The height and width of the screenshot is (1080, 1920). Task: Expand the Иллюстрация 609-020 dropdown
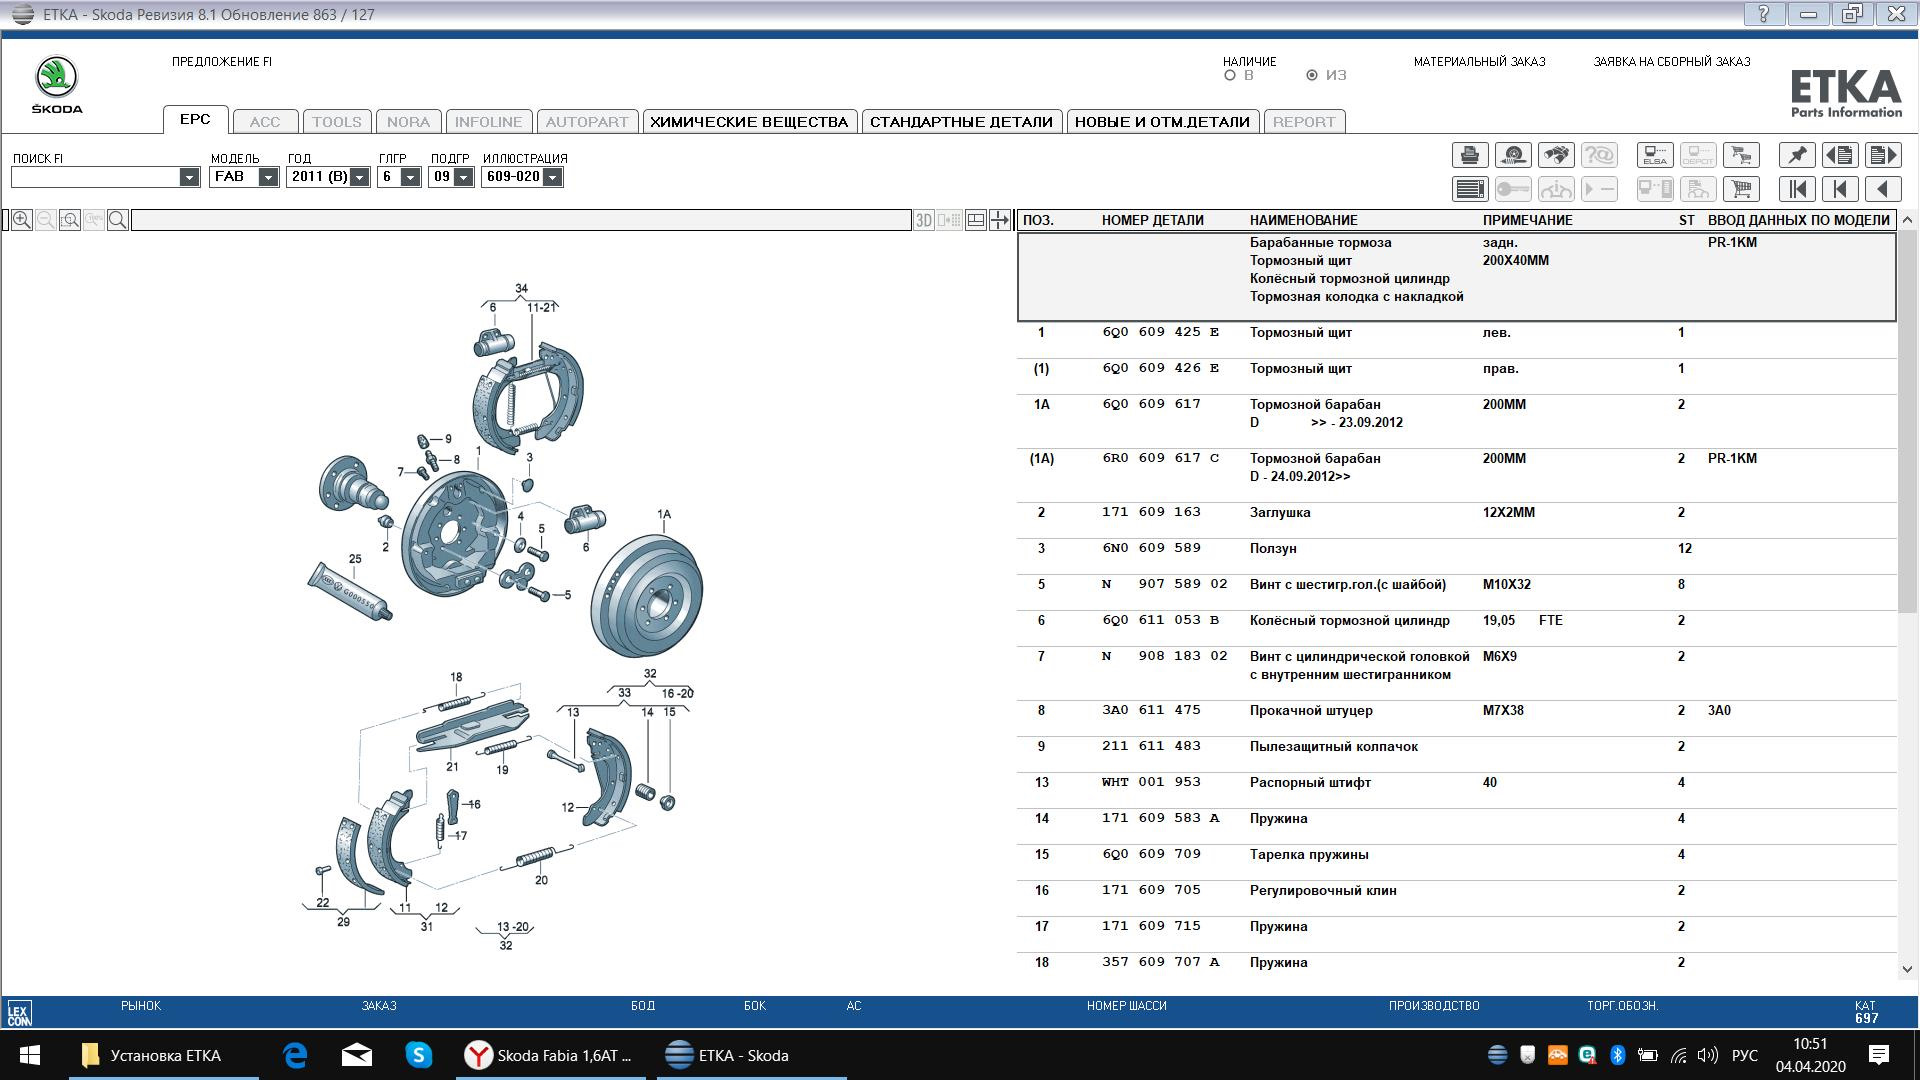[x=552, y=177]
